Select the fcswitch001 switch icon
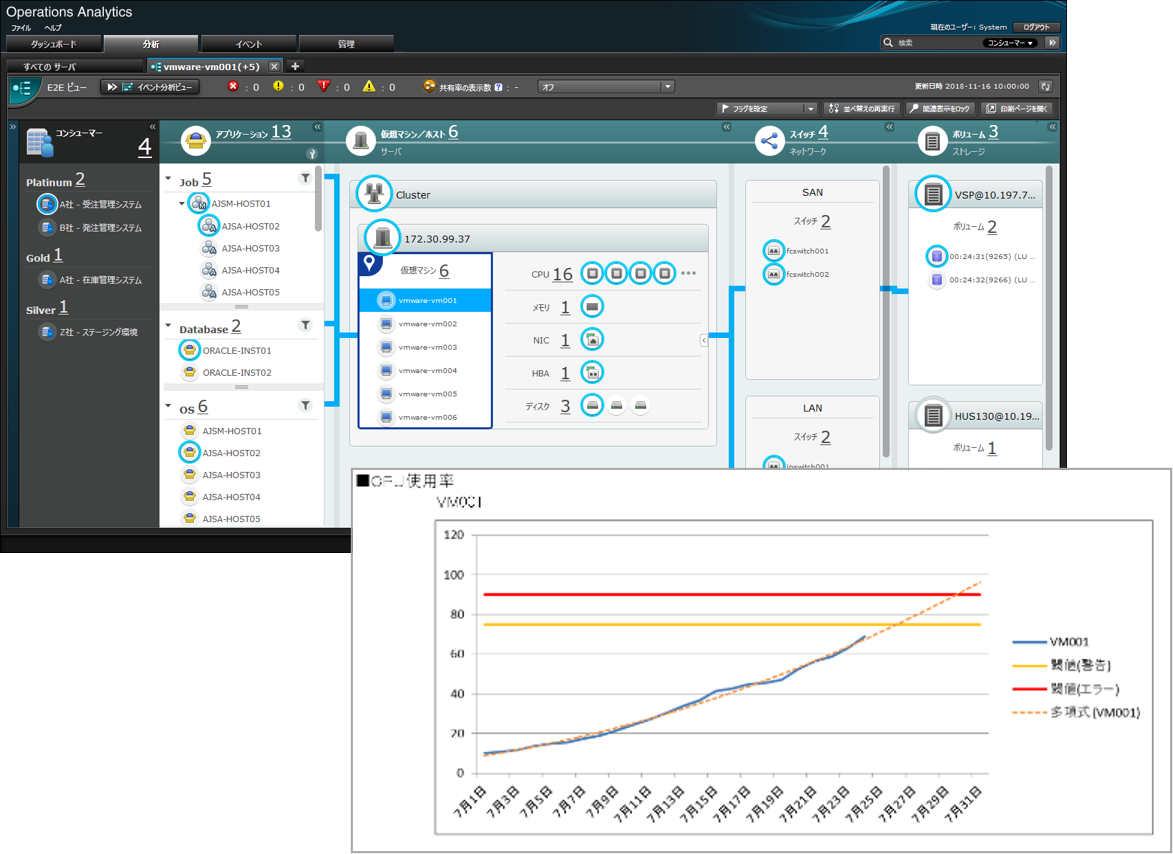The width and height of the screenshot is (1173, 854). 774,251
